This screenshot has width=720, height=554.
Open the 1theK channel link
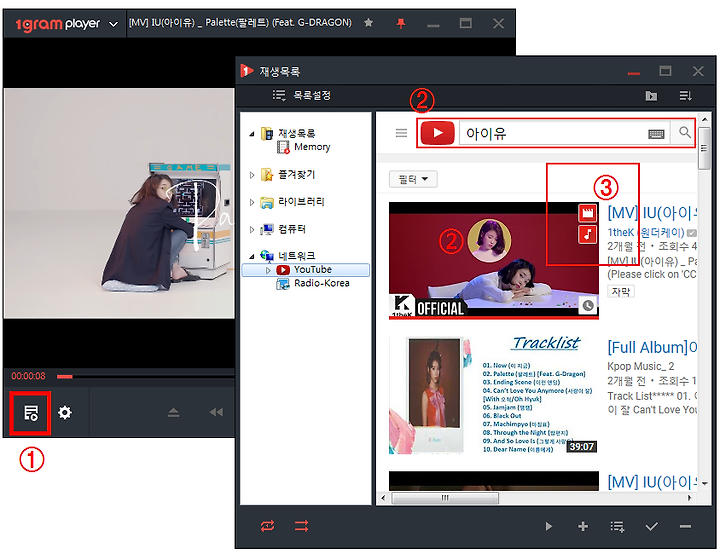(646, 233)
